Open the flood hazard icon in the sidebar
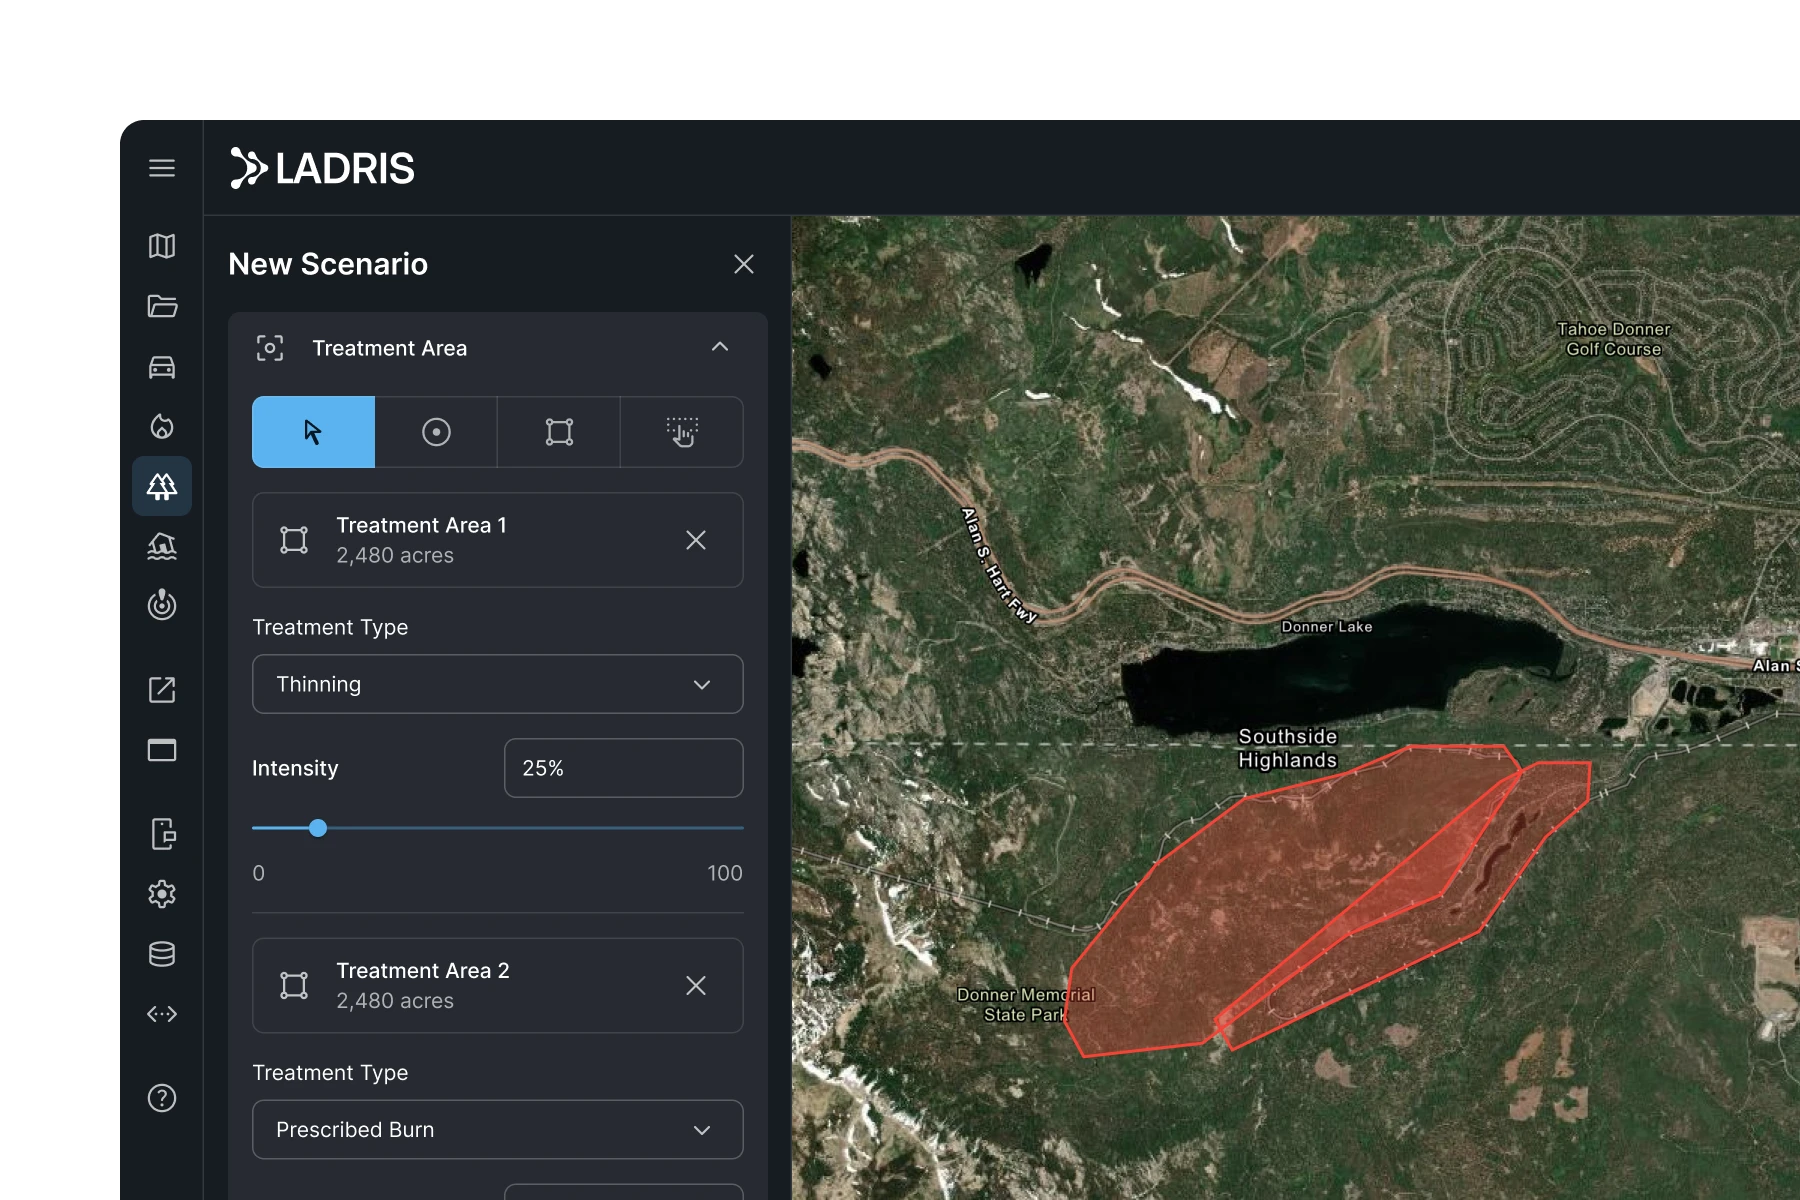Screen dimensions: 1800x1200 pos(162,546)
